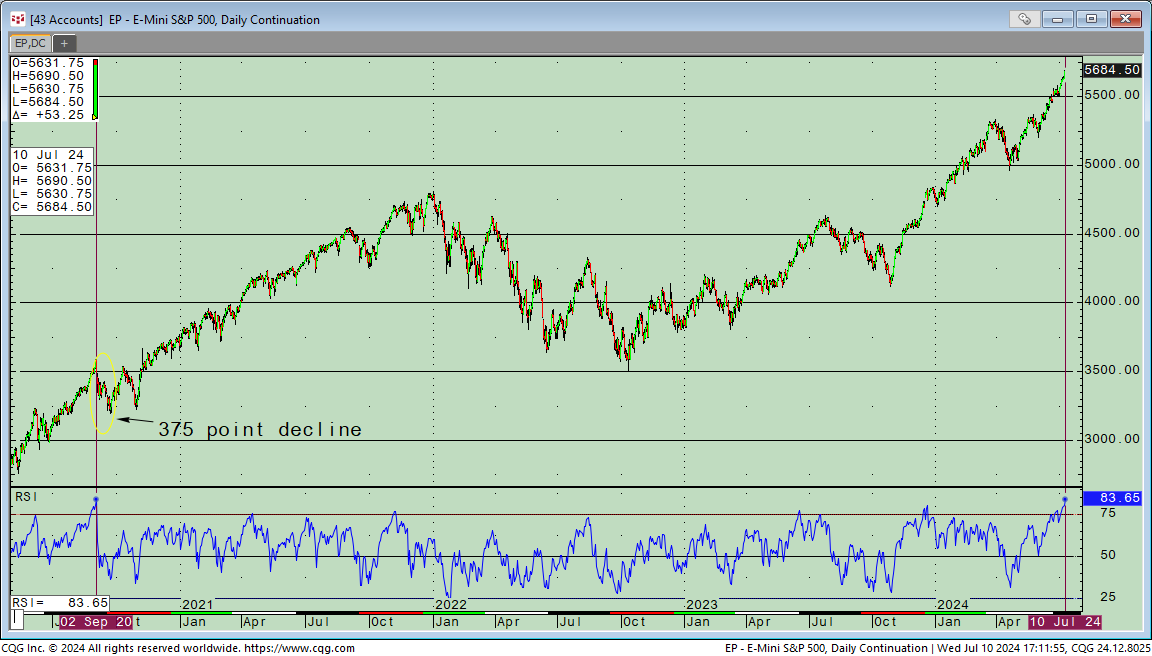Click the small white box at chart corner
The image size is (1152, 656).
tap(17, 619)
